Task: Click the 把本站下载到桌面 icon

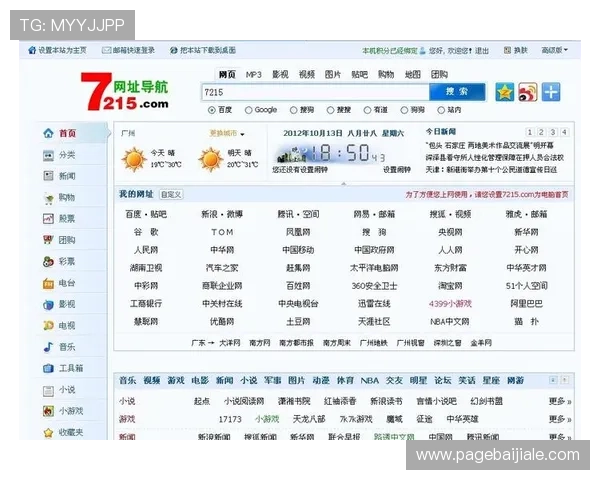Action: pos(174,50)
